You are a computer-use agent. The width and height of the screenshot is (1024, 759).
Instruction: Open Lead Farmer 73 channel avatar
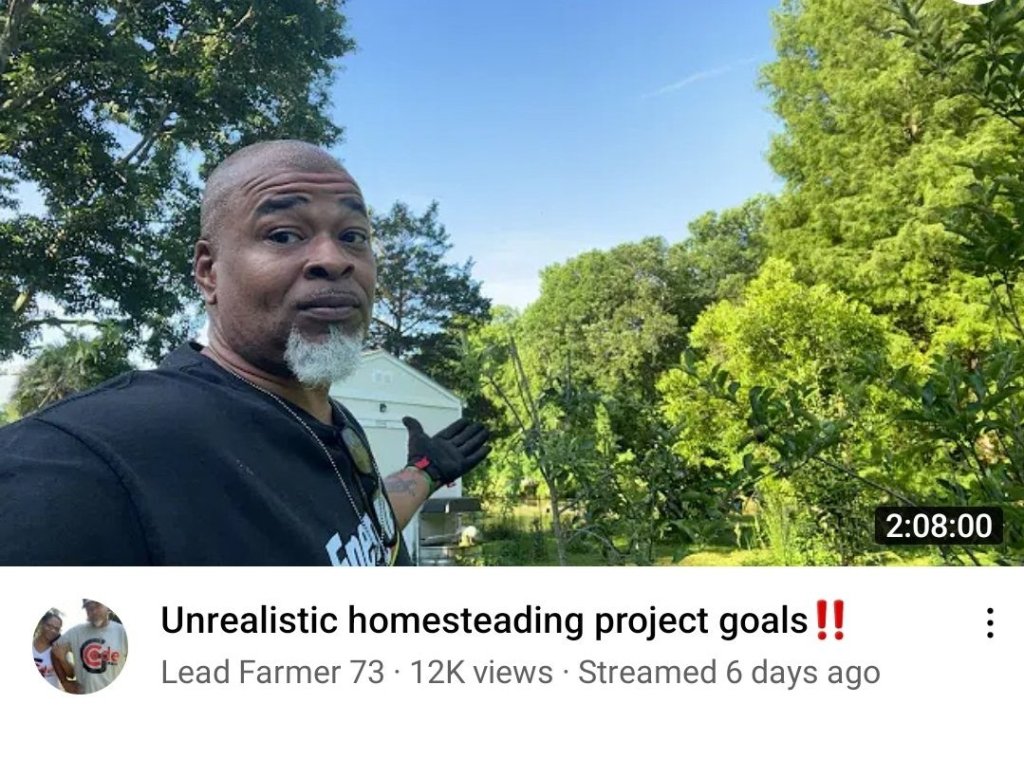coord(80,646)
